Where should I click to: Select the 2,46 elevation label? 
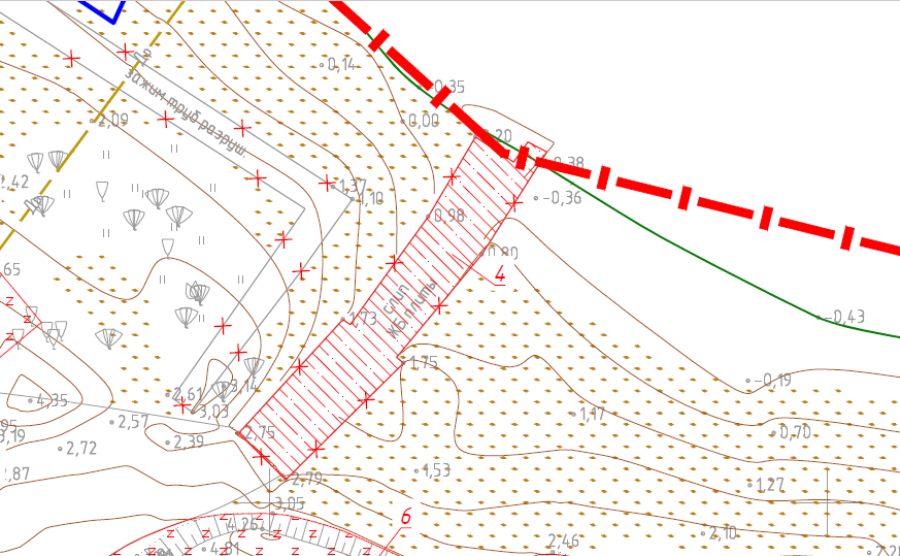click(563, 542)
